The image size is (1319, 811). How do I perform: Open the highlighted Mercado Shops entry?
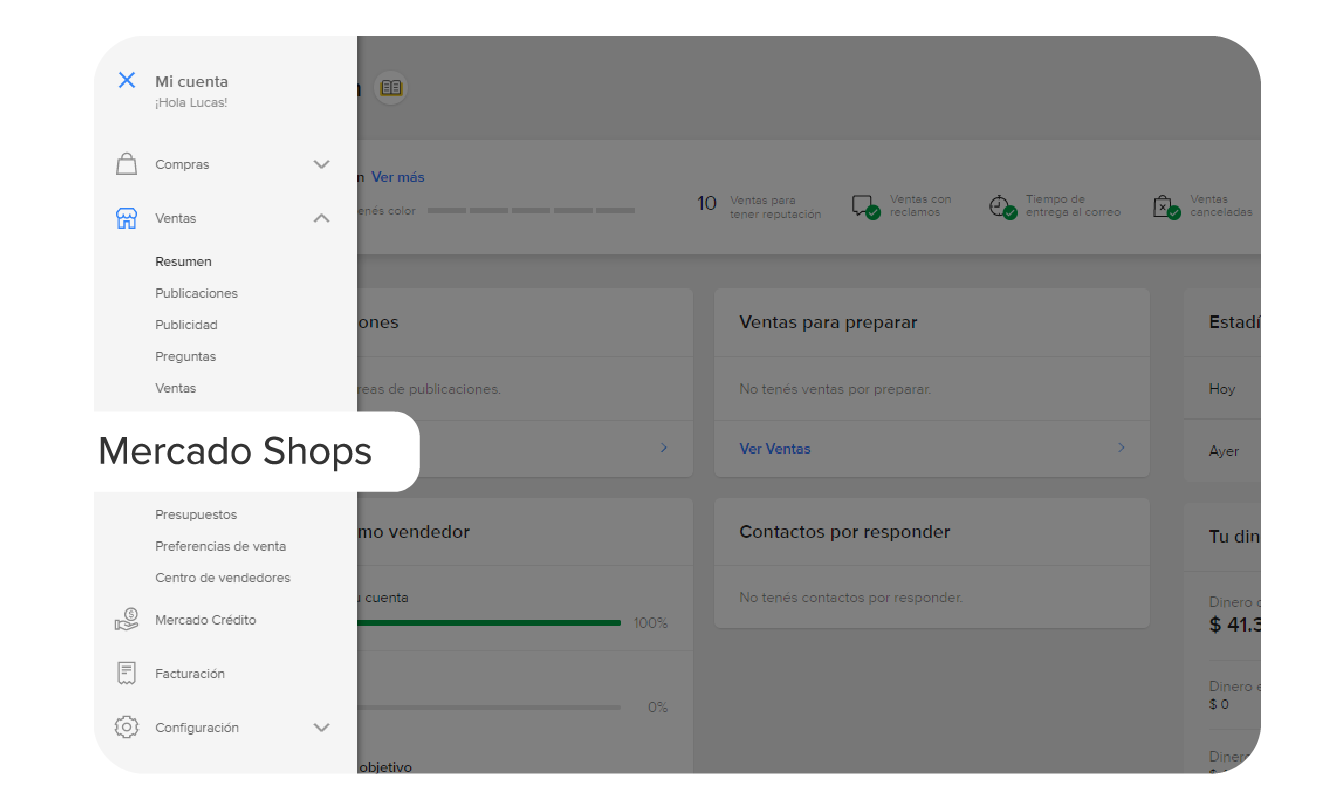click(235, 451)
